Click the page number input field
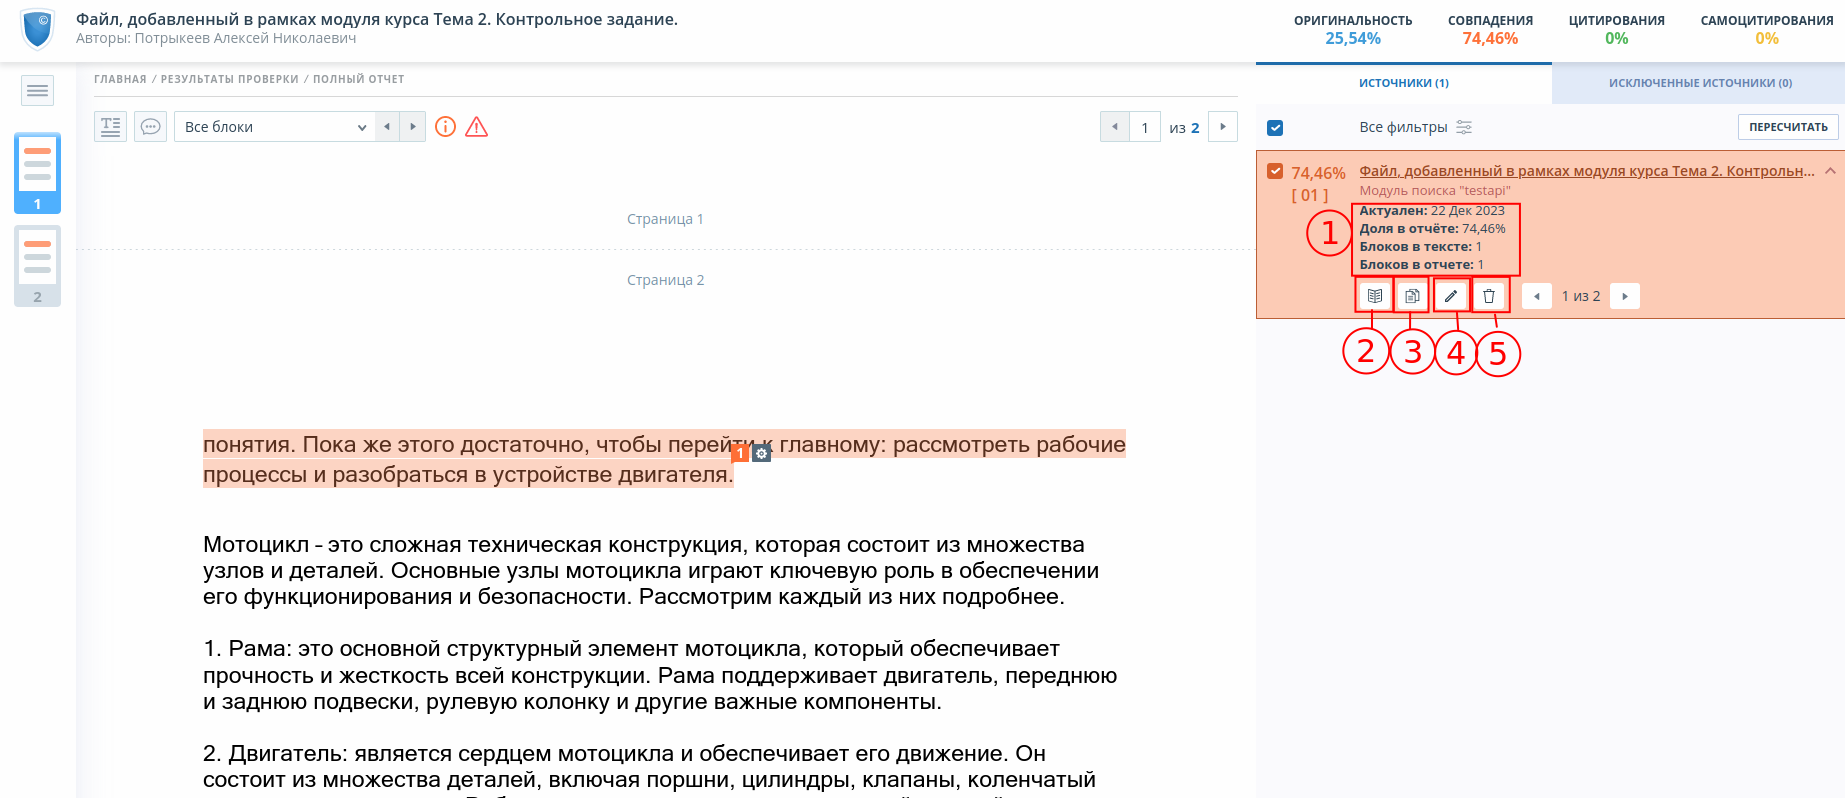The image size is (1845, 798). (1145, 127)
